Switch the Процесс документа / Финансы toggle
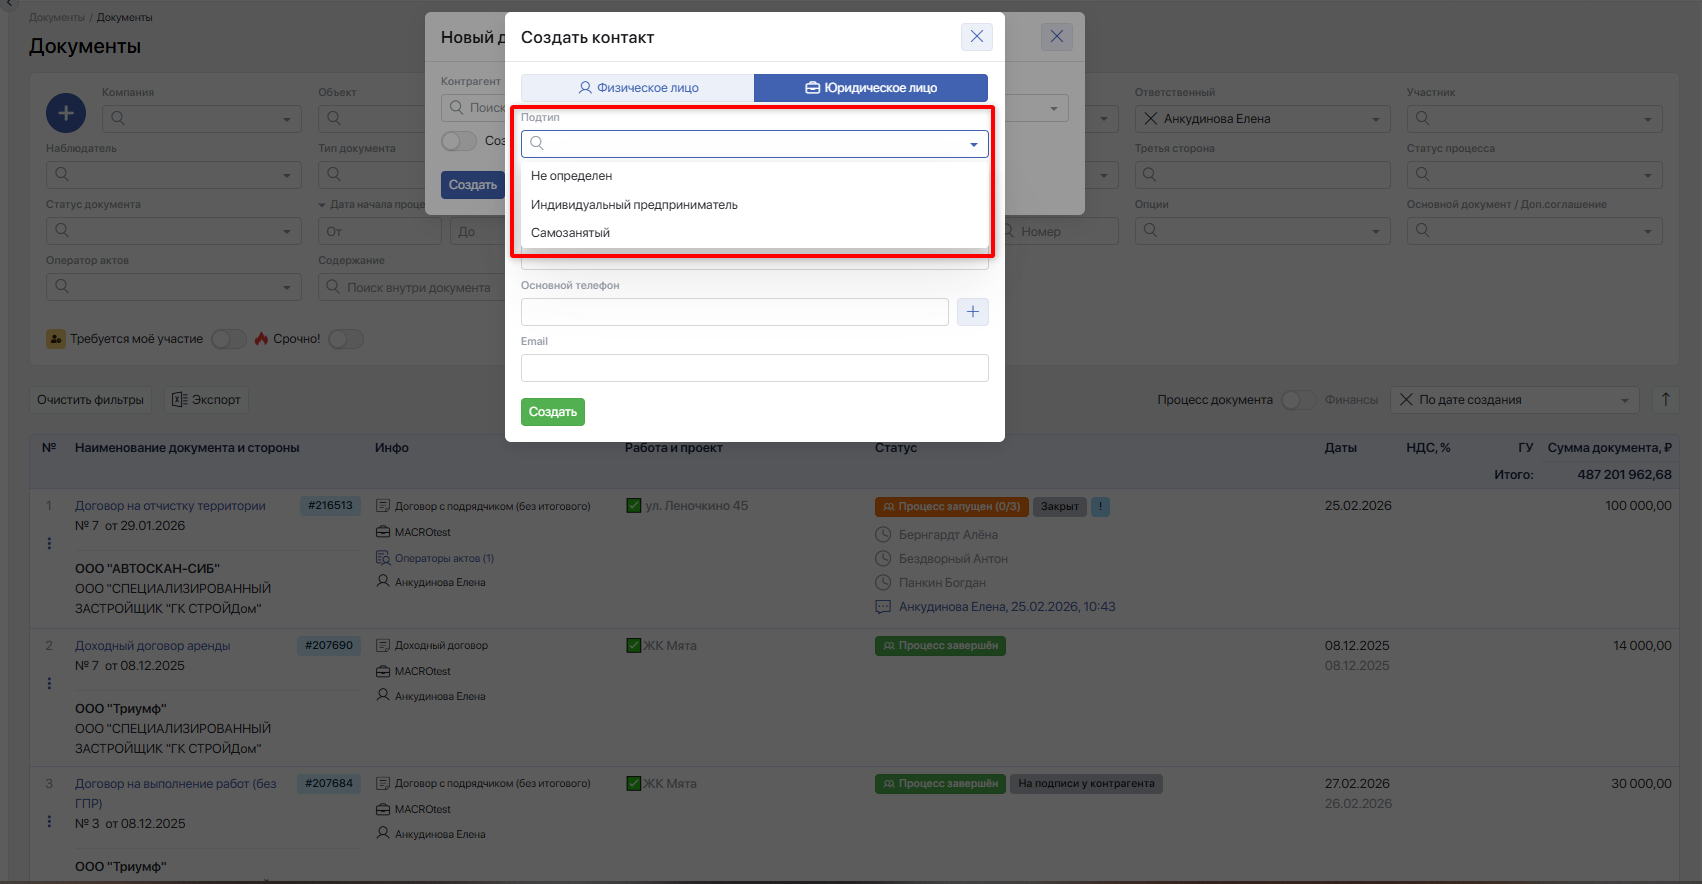1702x884 pixels. pyautogui.click(x=1298, y=400)
